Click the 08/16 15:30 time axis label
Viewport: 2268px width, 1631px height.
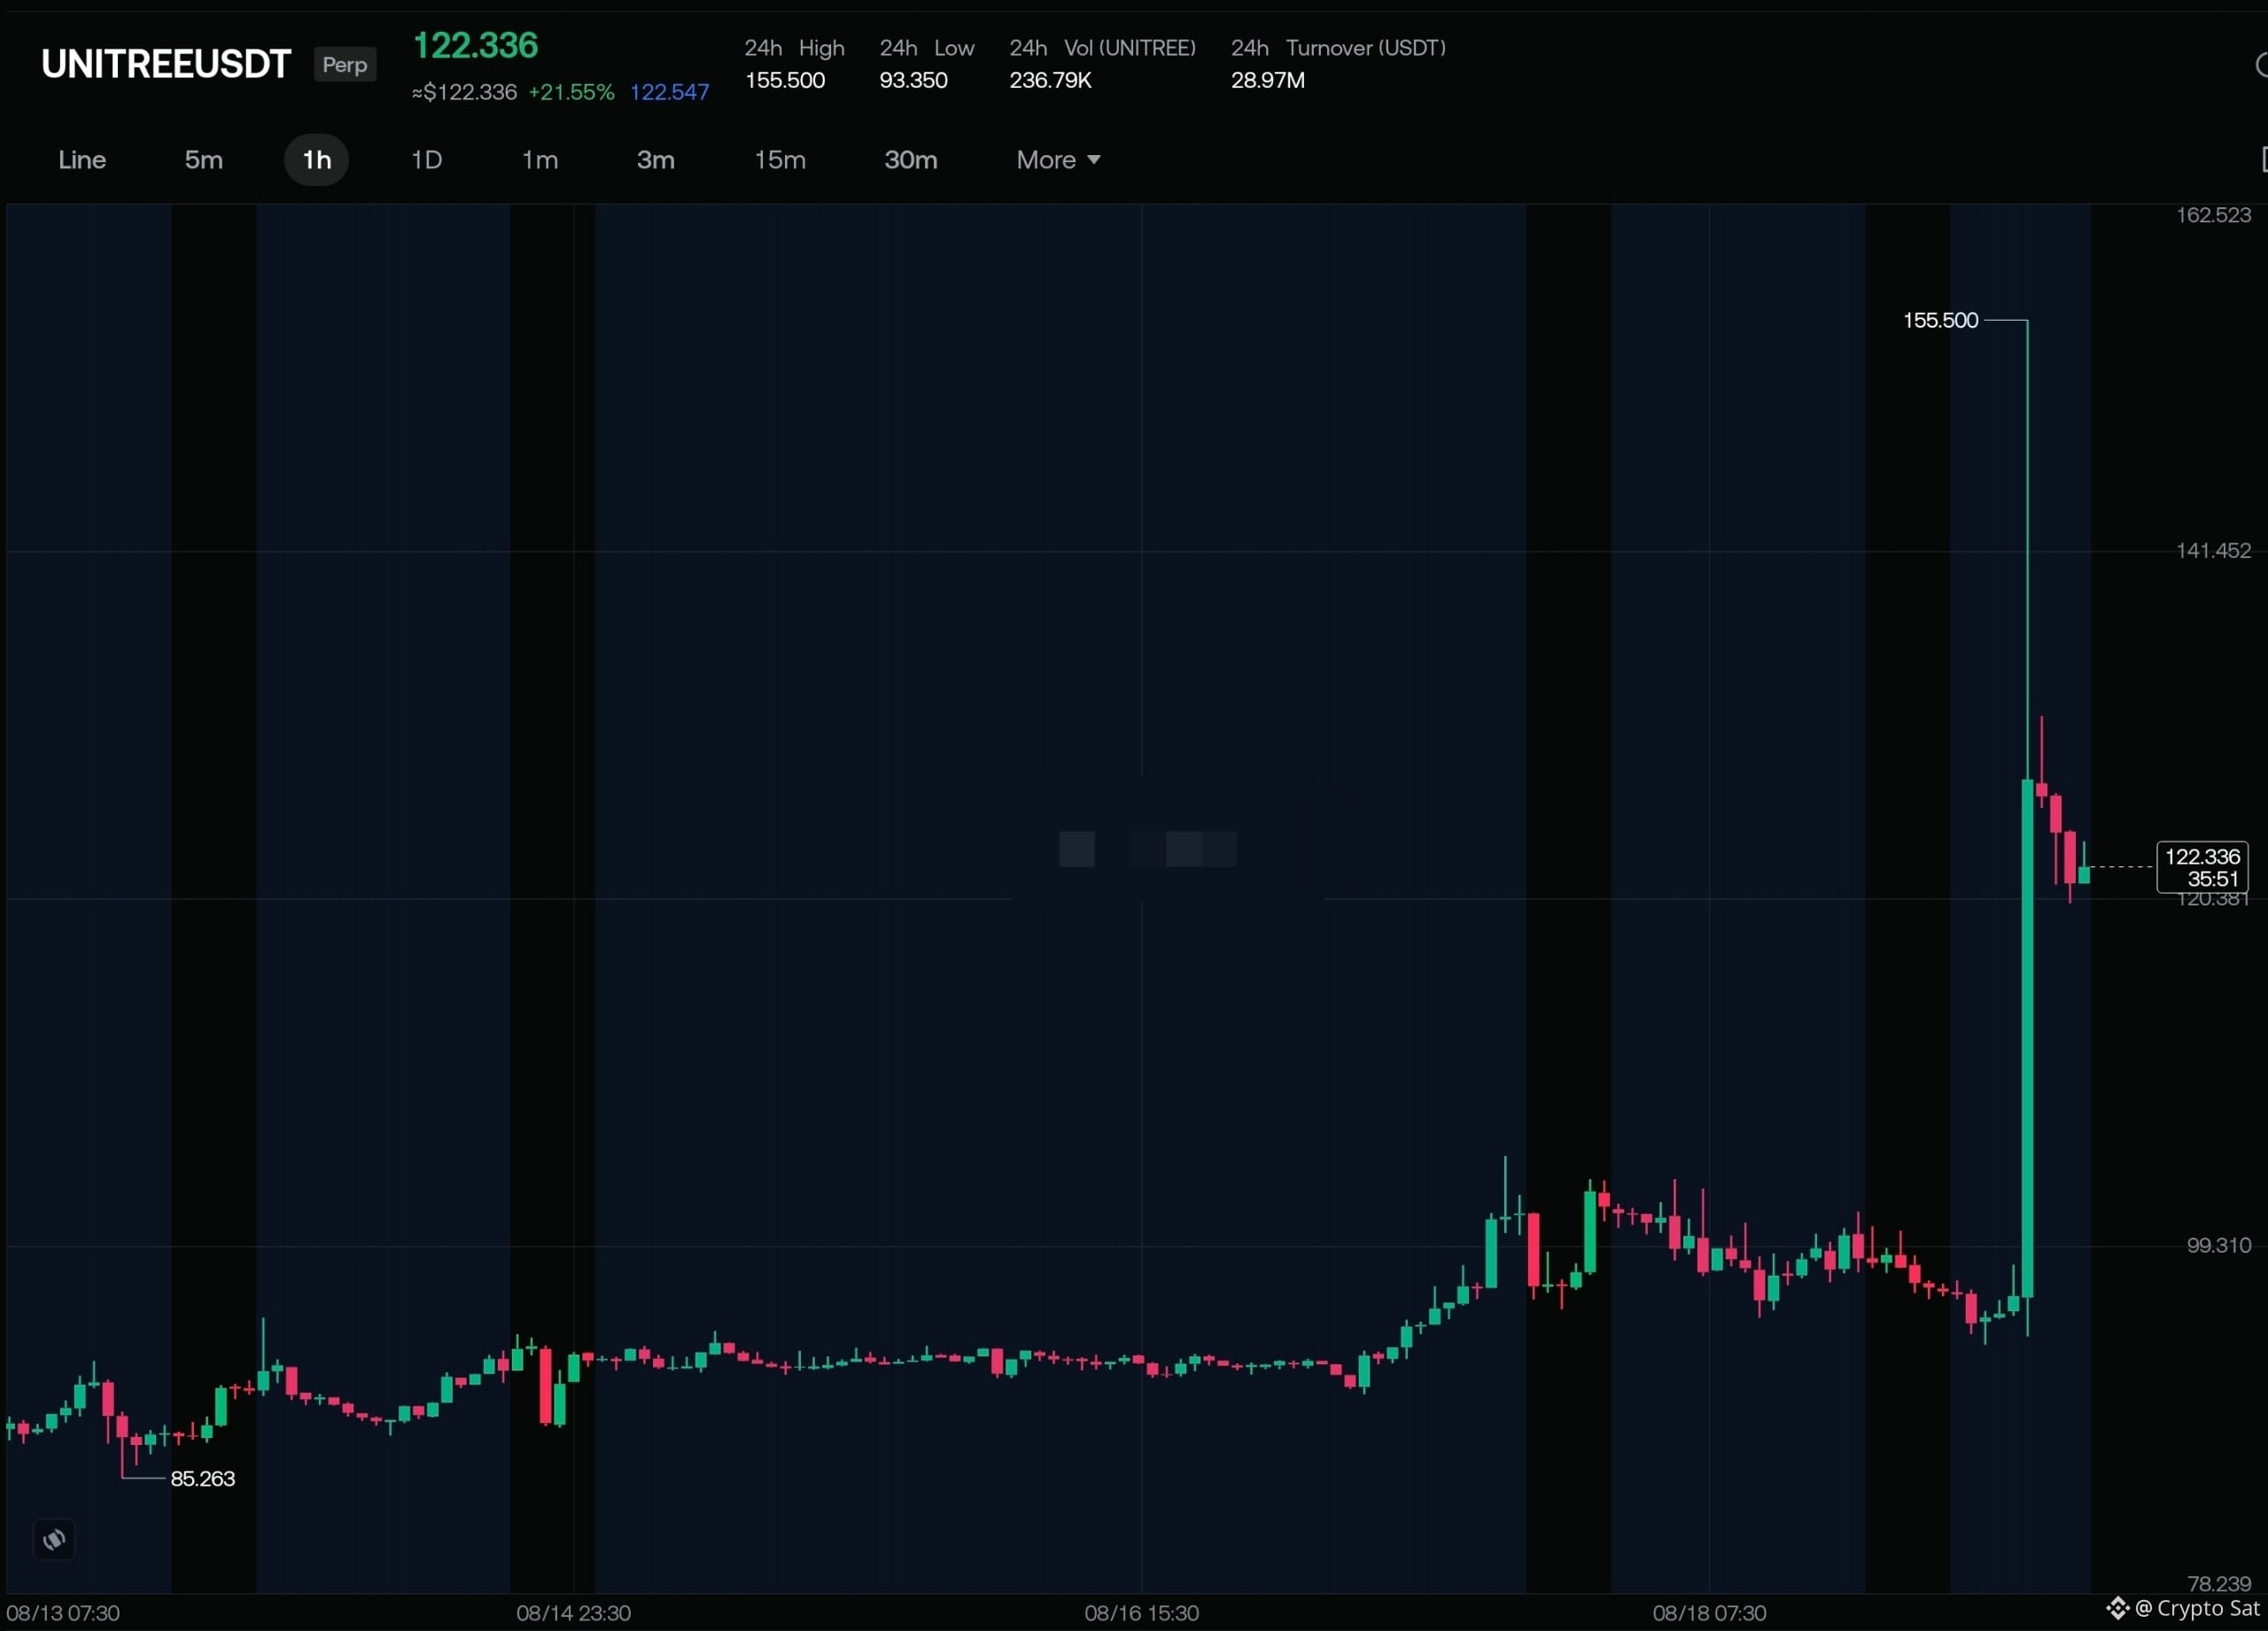coord(1141,1613)
